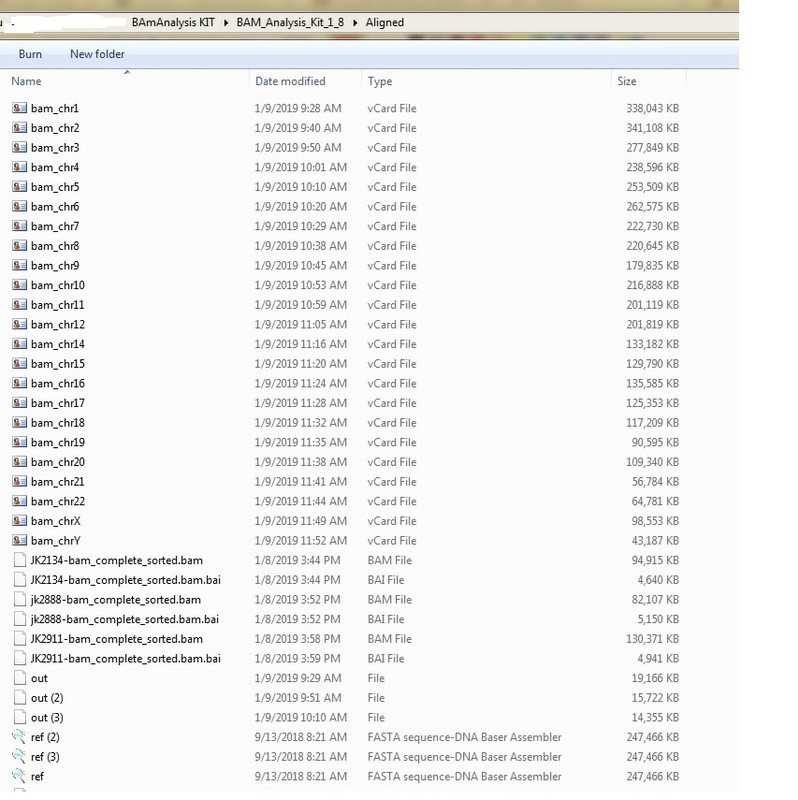798x800 pixels.
Task: Sort by Name column header
Action: point(26,81)
